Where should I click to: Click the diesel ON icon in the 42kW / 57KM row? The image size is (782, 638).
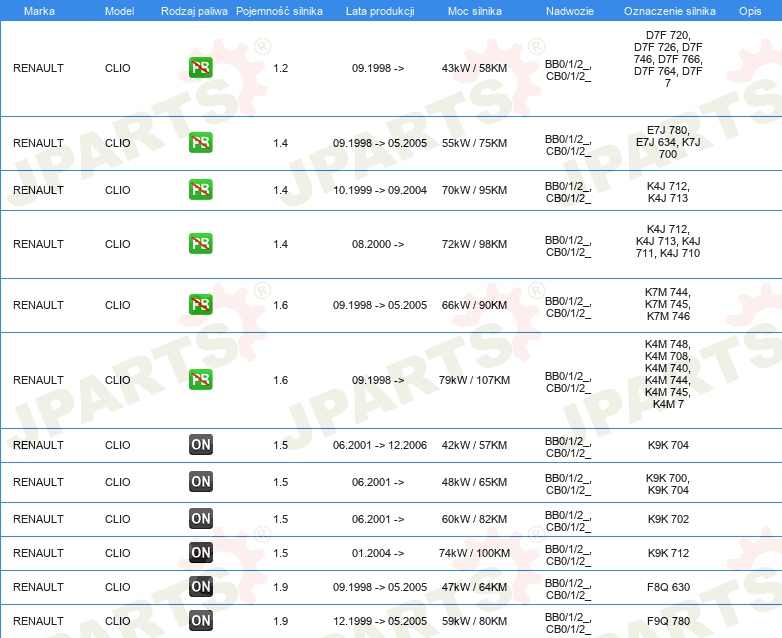200,445
